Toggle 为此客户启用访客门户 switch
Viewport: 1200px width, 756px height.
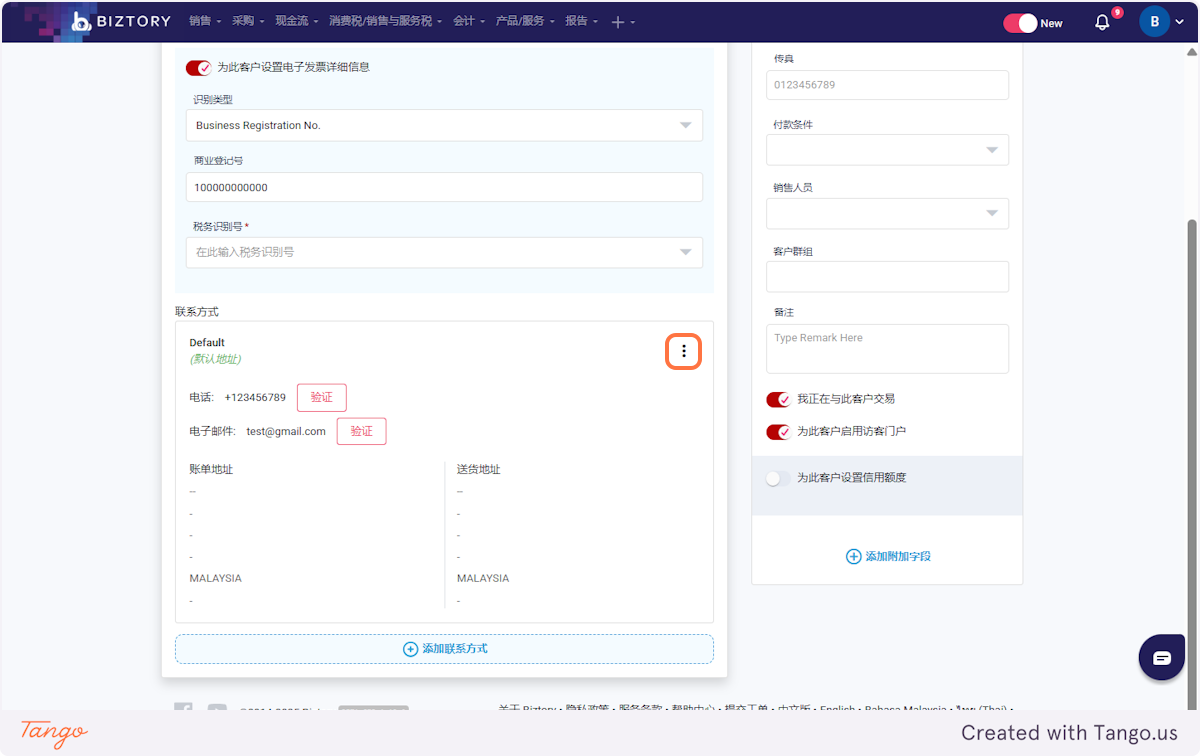[x=778, y=432]
